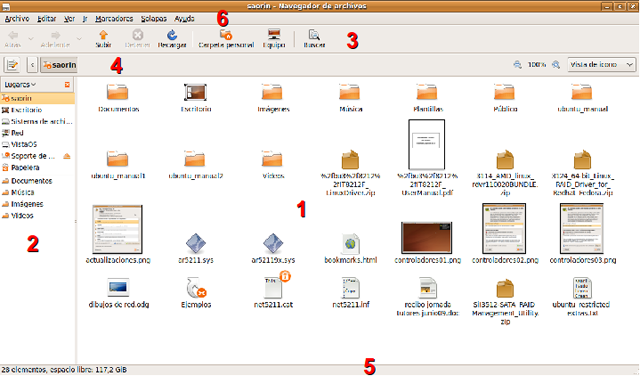Select ubuntu restricted extras text file
640x384 pixels.
(582, 288)
